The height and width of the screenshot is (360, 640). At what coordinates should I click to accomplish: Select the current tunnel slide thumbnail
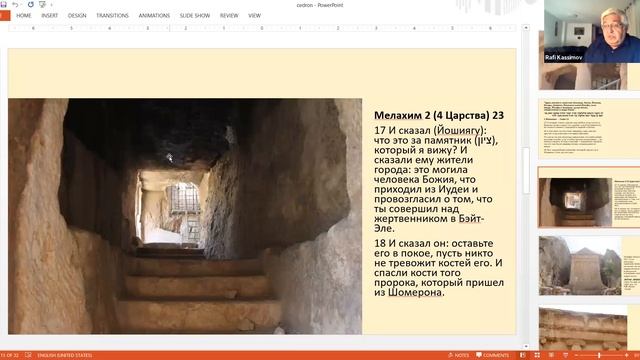point(589,197)
